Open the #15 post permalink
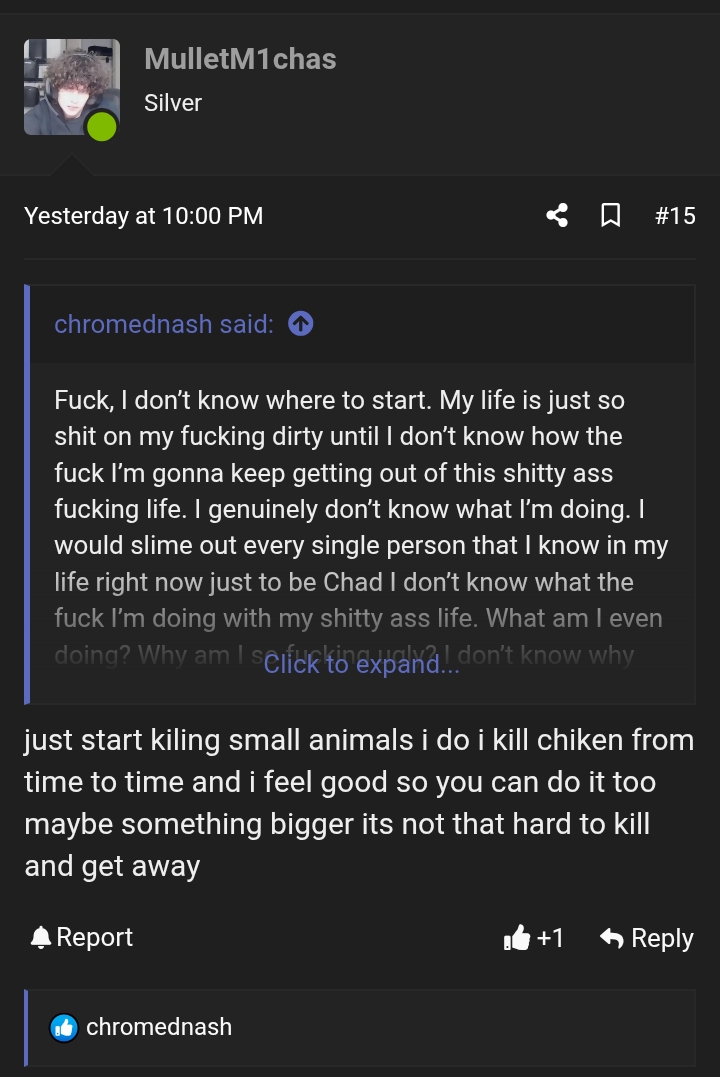 click(675, 215)
